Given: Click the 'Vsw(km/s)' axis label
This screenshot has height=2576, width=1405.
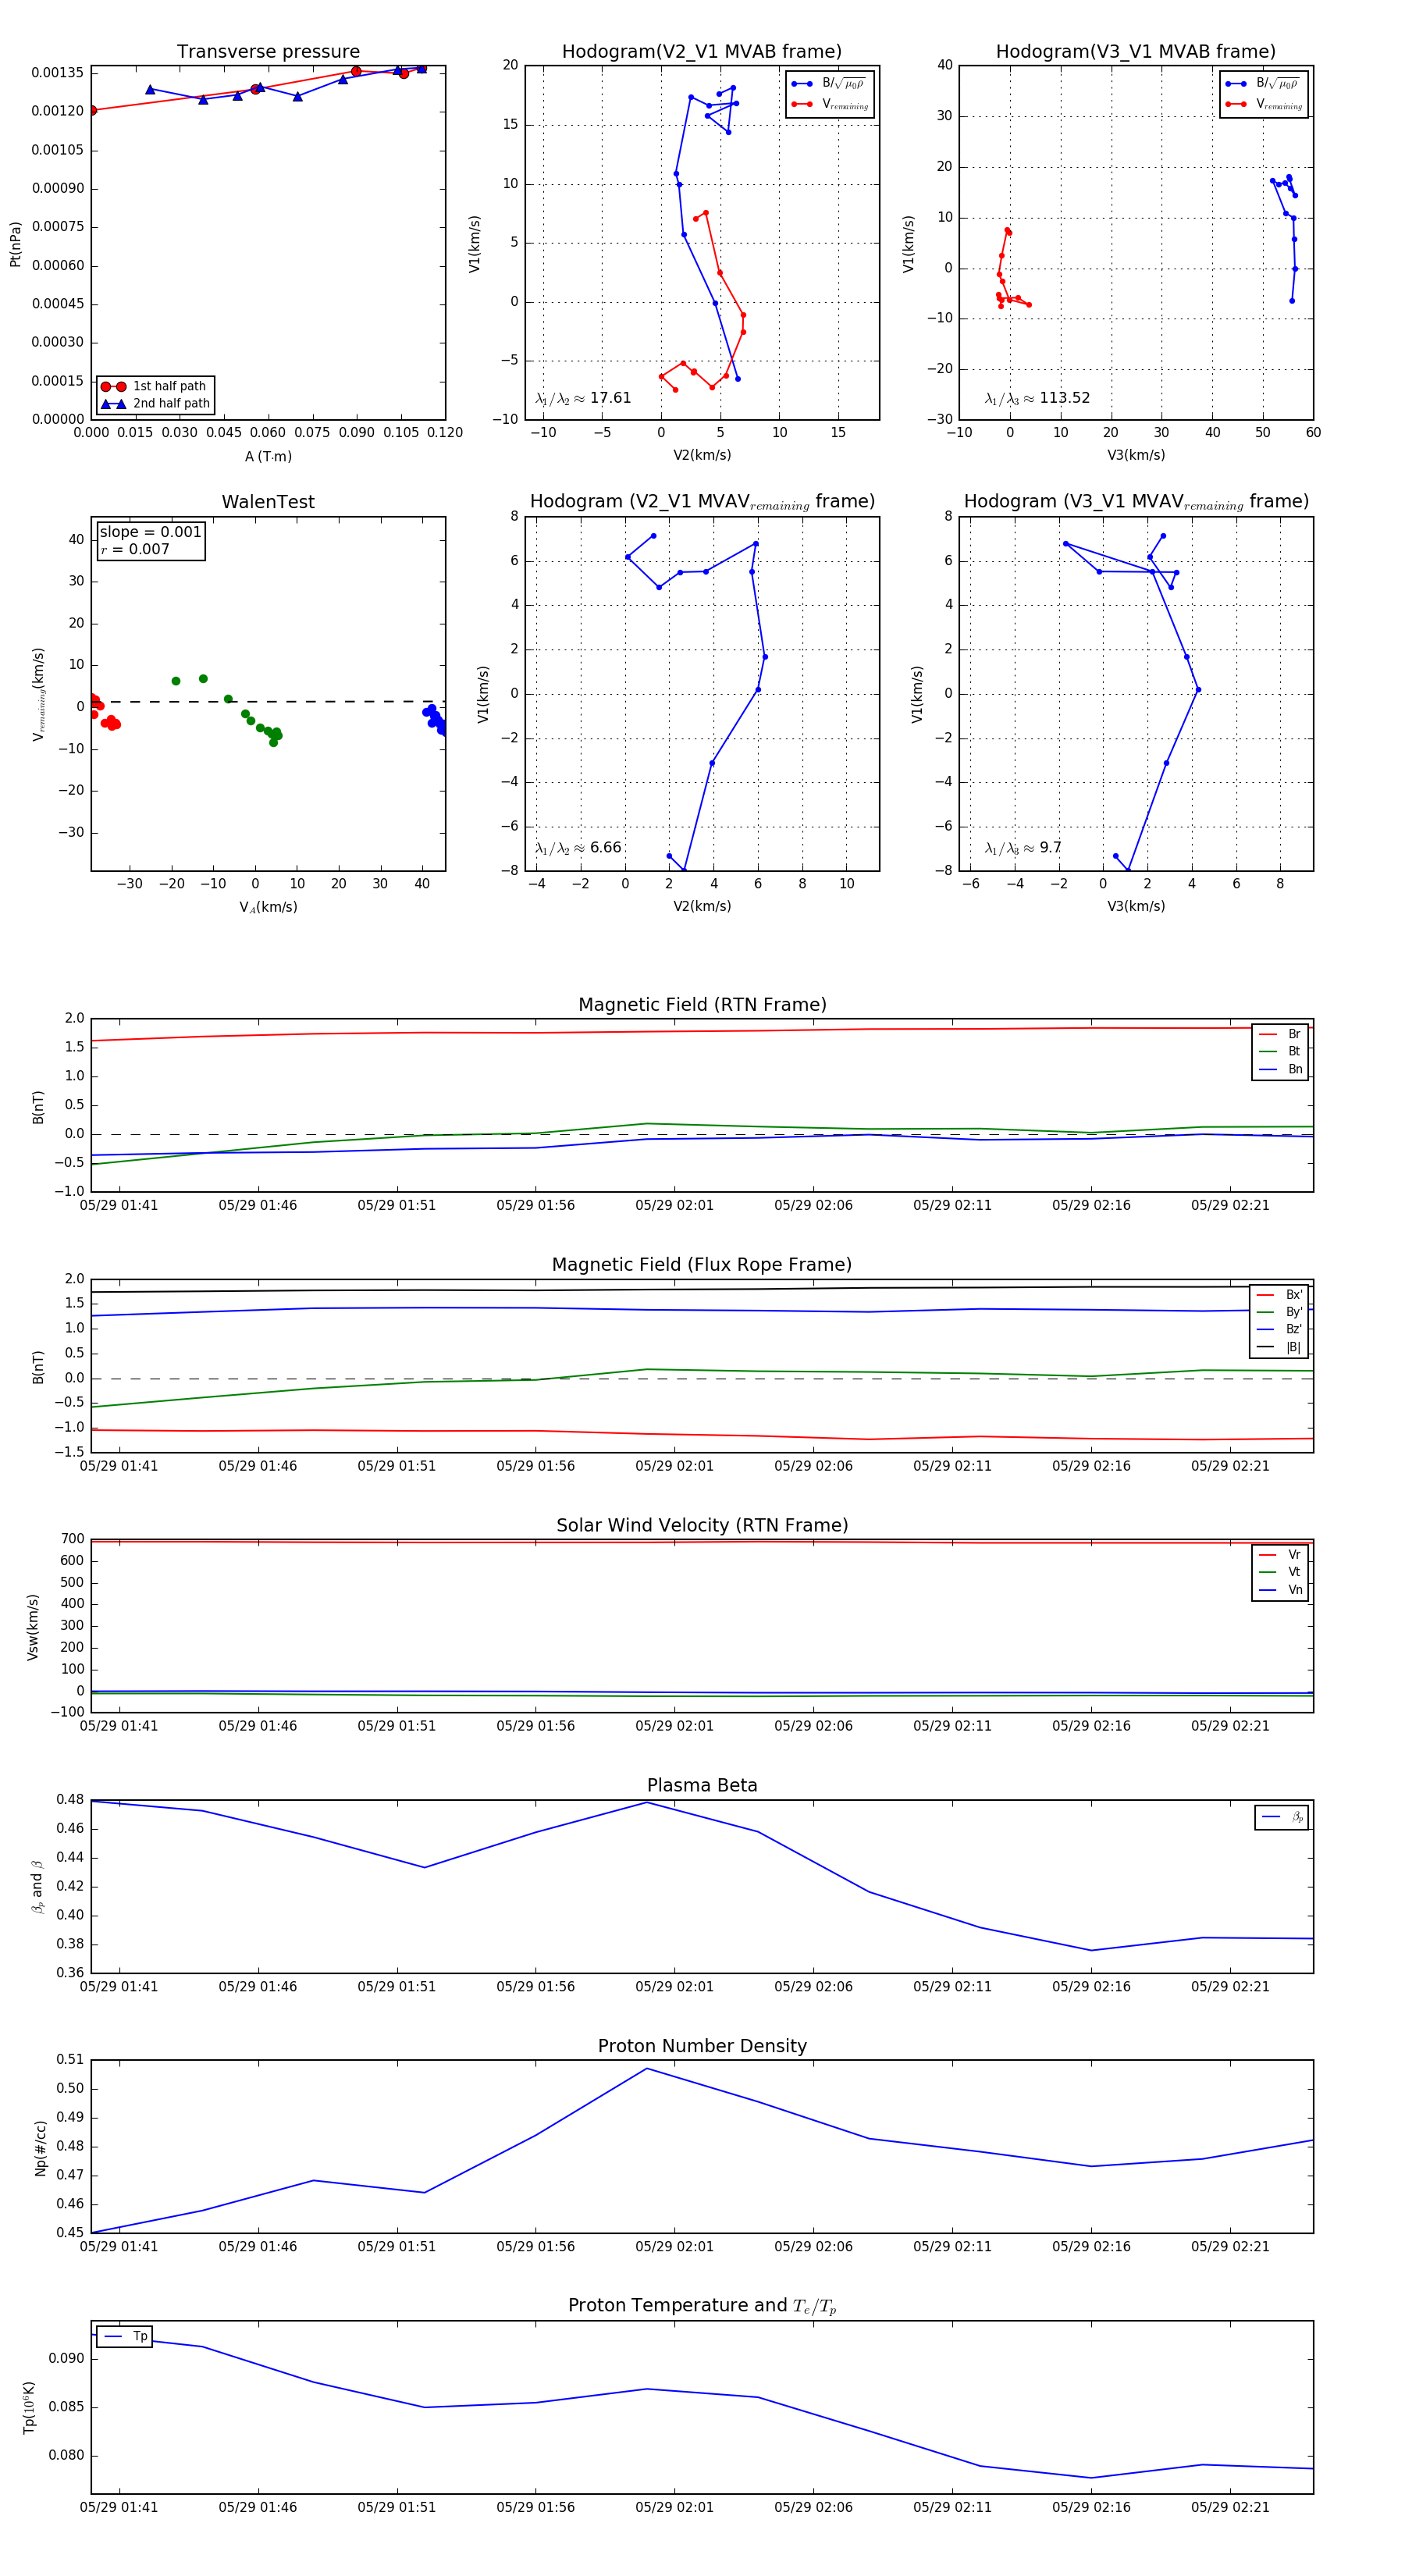Looking at the screenshot, I should point(32,1627).
